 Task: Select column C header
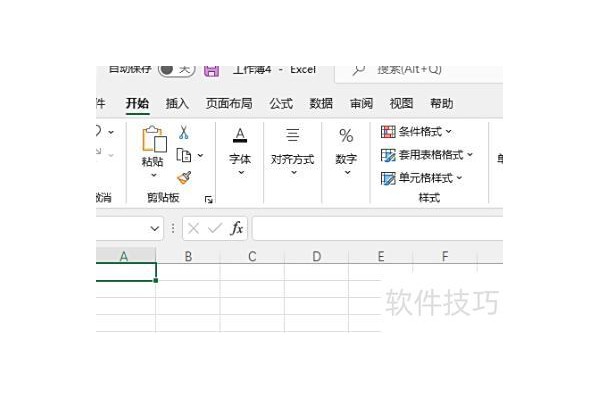click(252, 256)
